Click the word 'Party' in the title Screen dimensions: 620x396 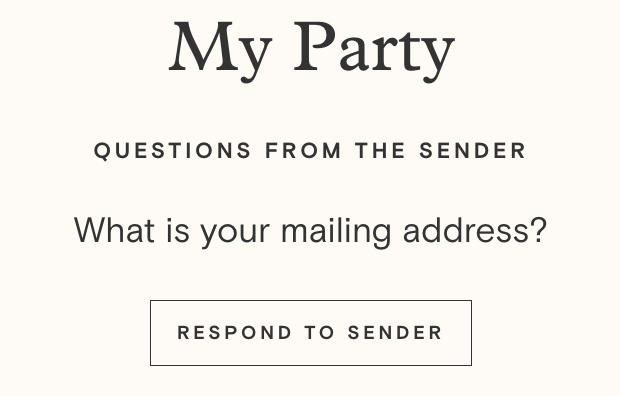[x=374, y=51]
